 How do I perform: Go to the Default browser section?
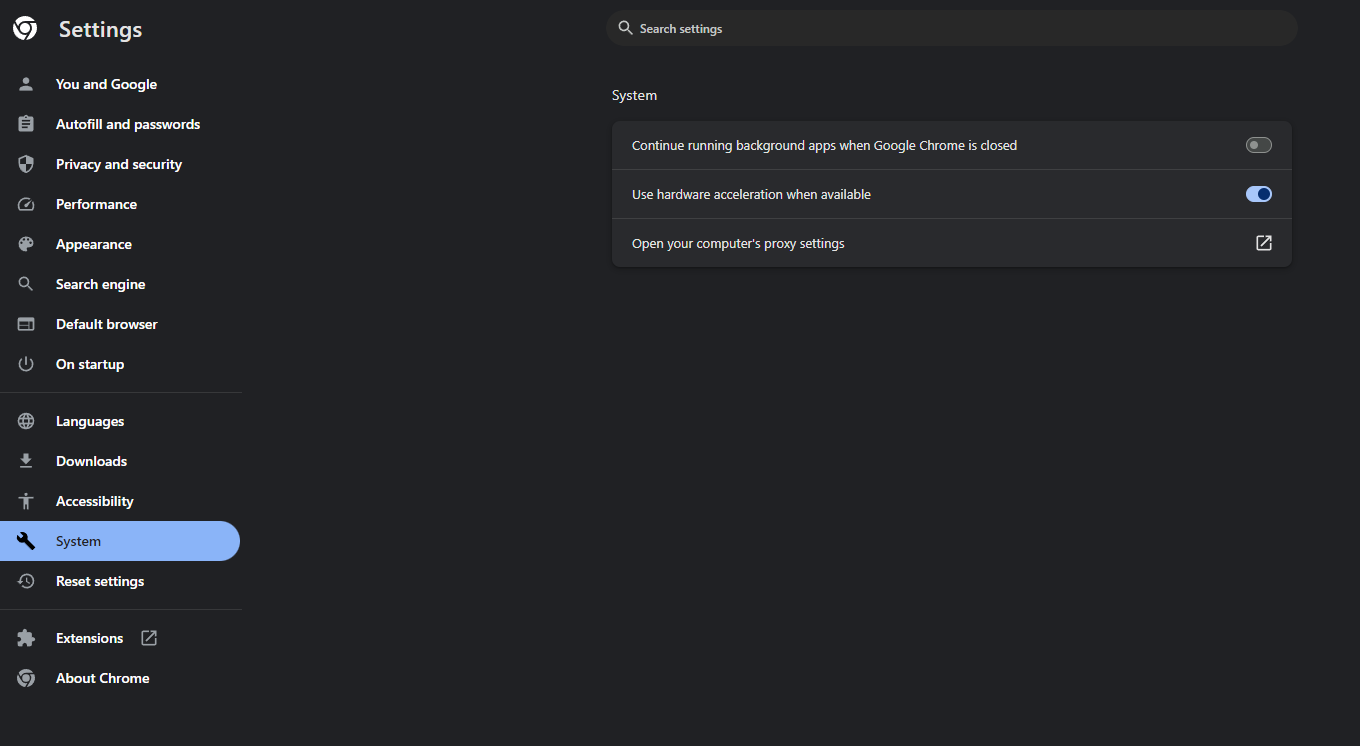106,324
